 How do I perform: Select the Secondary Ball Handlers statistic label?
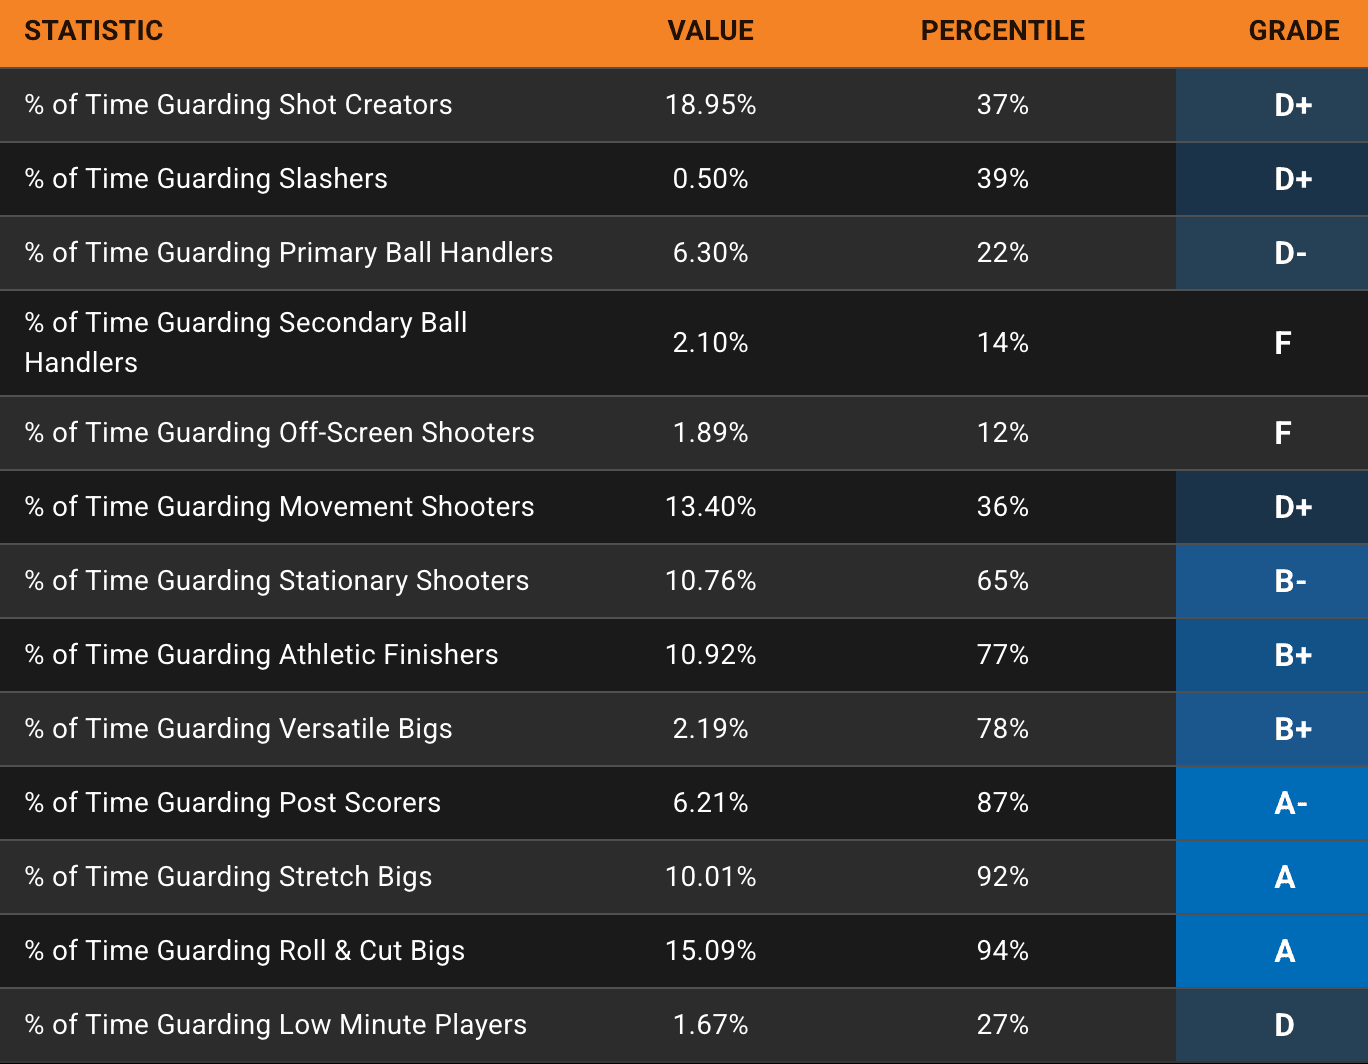(246, 342)
